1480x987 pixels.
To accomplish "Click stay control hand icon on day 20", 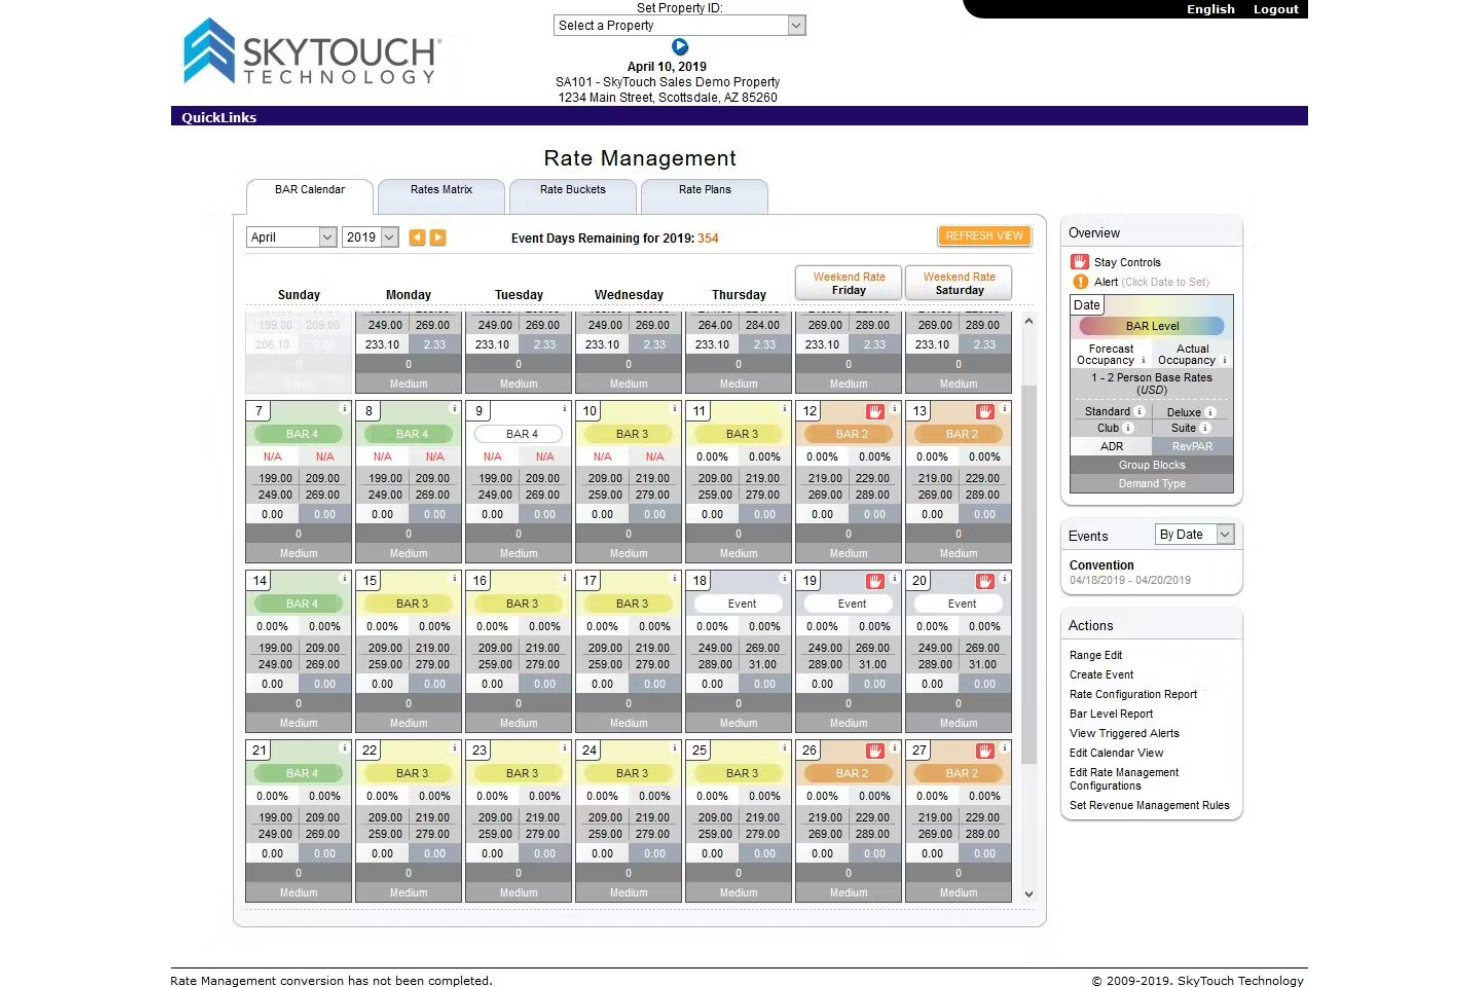I will [x=985, y=581].
